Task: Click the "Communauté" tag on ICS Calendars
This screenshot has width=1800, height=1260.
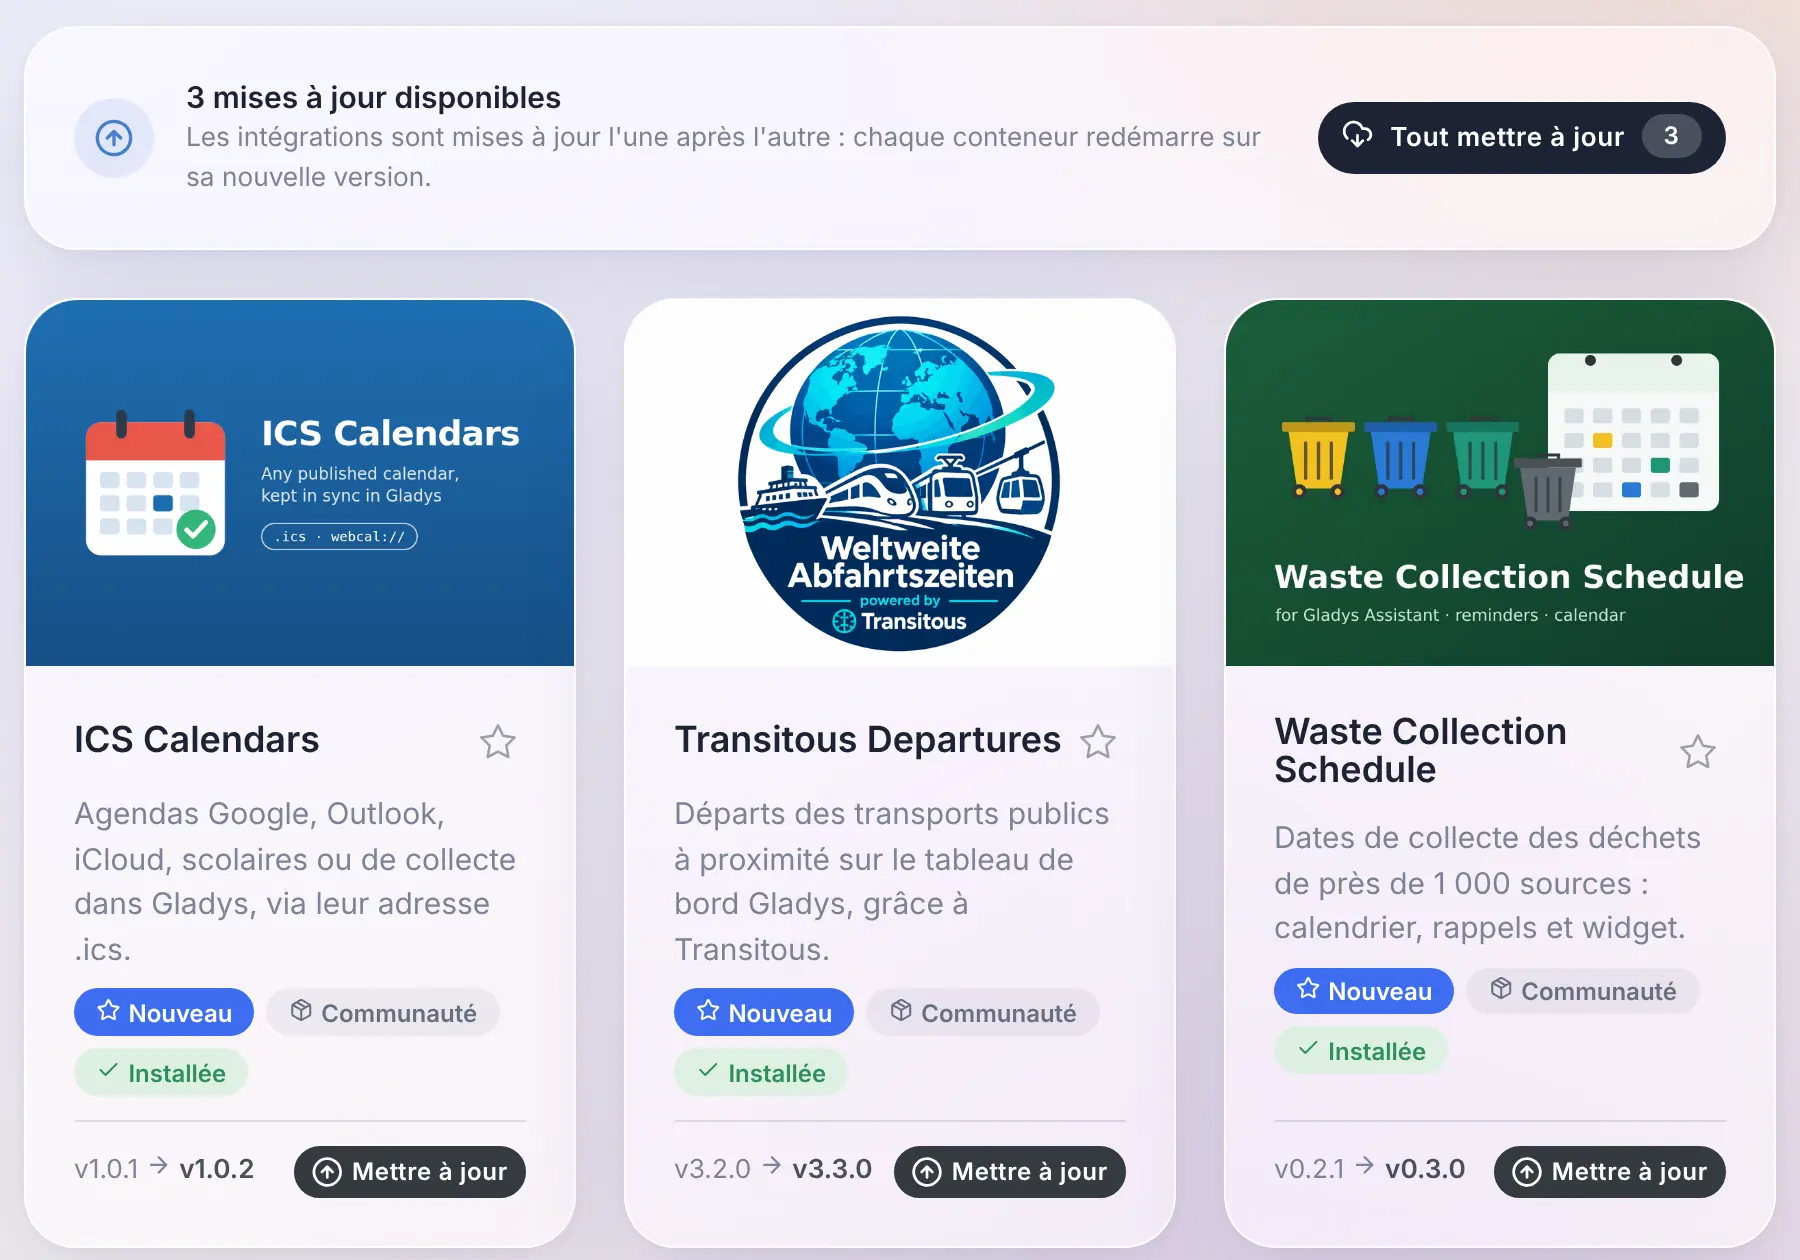Action: 383,1012
